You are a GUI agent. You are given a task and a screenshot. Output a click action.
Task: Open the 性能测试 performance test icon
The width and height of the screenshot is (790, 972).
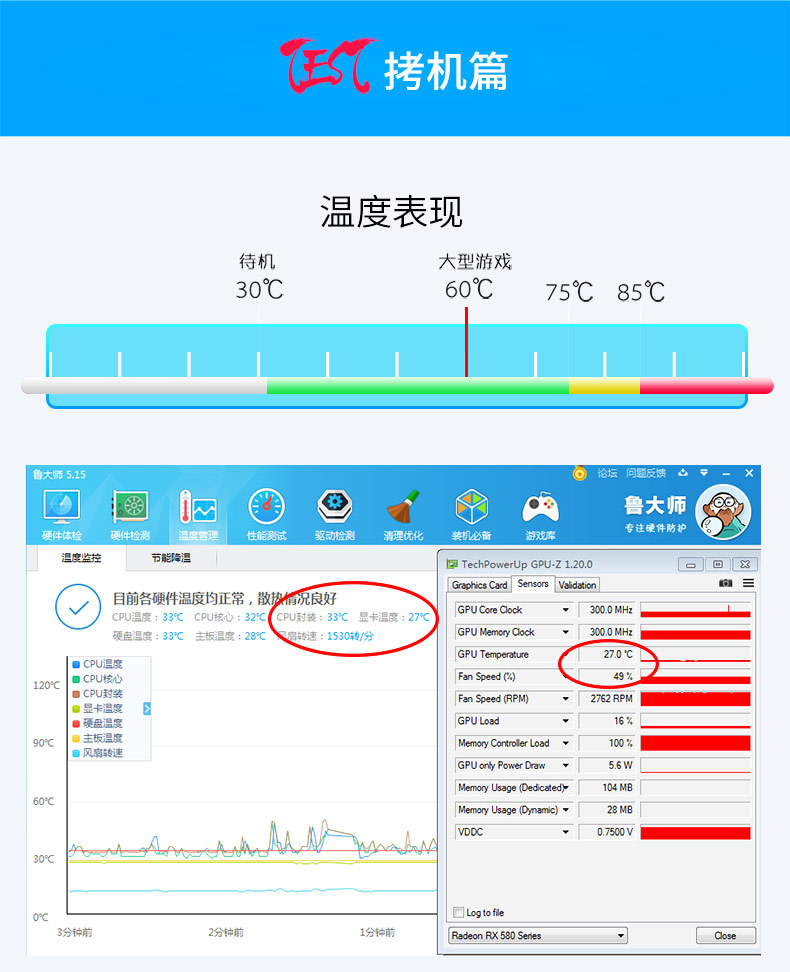click(x=267, y=515)
